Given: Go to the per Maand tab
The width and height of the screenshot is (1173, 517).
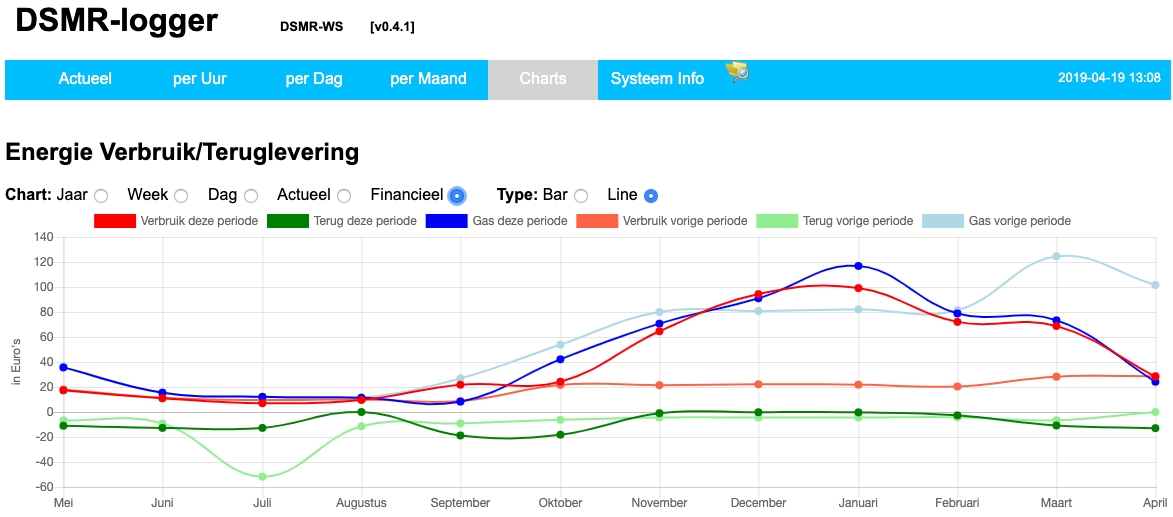Looking at the screenshot, I should [428, 79].
